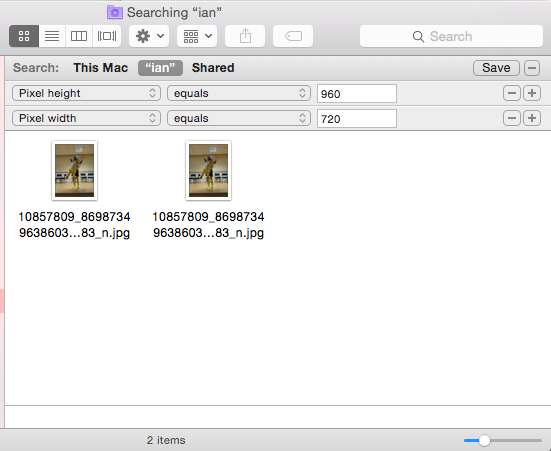The height and width of the screenshot is (451, 551).
Task: Click the first file's name label
Action: (74, 225)
